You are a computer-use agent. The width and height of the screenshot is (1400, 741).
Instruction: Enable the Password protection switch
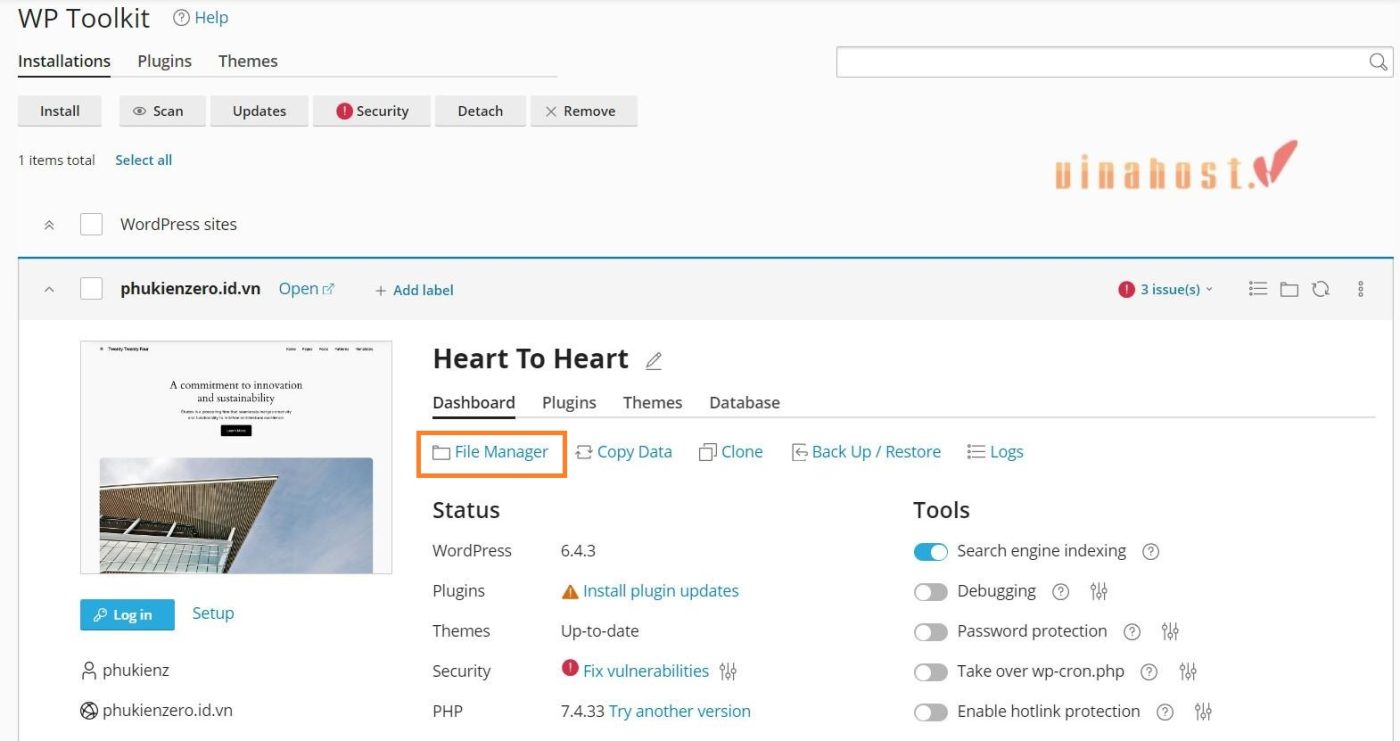coord(930,631)
